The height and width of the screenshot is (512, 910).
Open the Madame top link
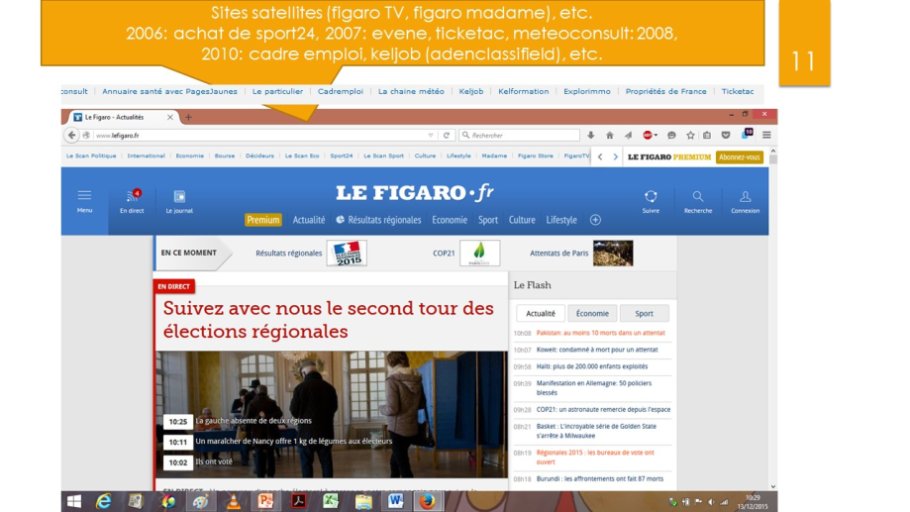pos(494,156)
